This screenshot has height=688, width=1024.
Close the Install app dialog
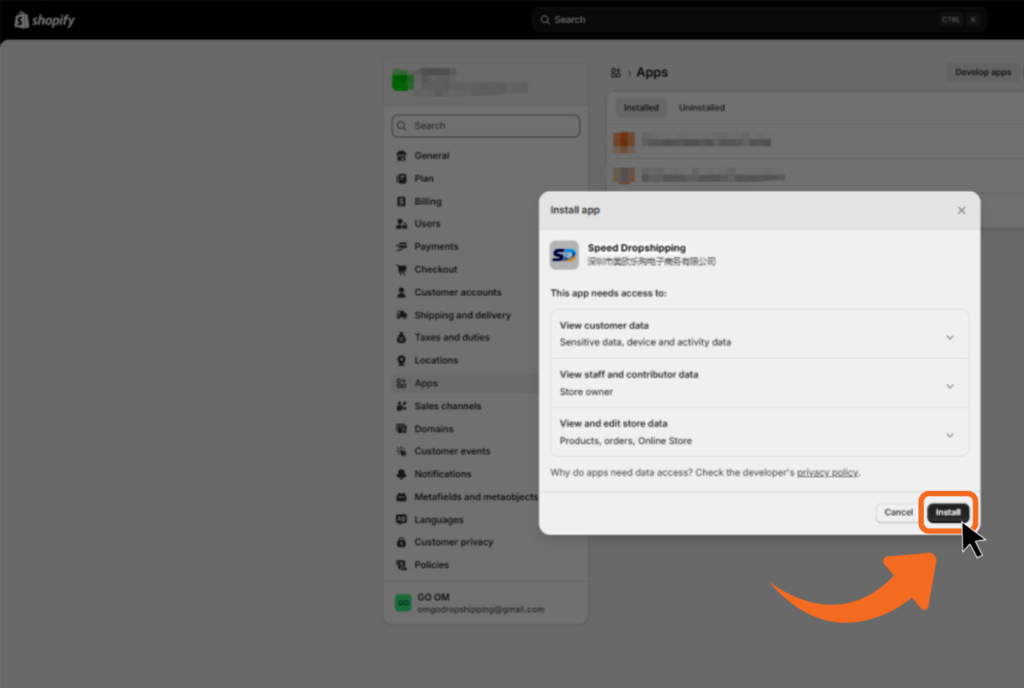(x=961, y=211)
